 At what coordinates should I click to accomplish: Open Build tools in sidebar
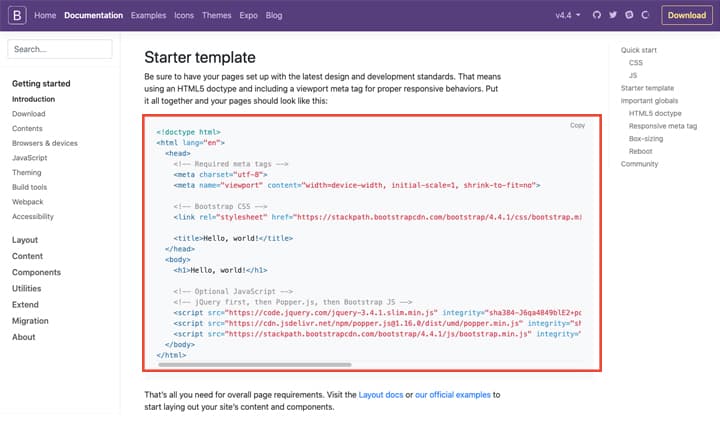point(29,187)
